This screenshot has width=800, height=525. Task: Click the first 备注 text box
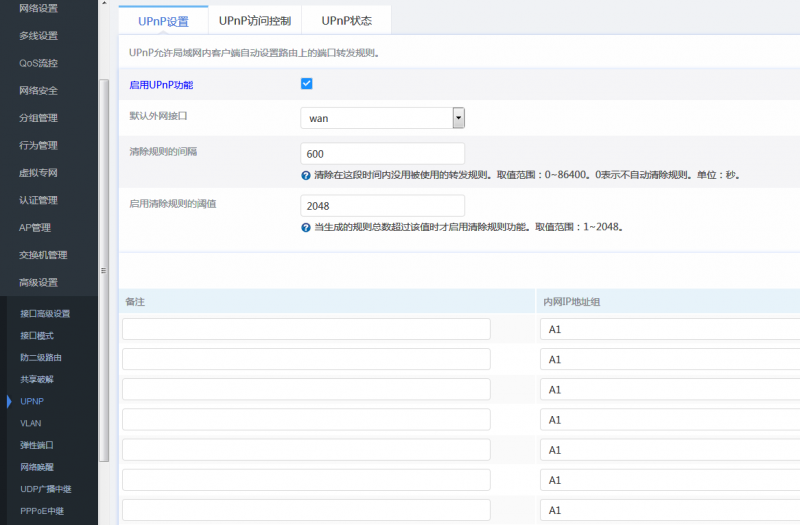pyautogui.click(x=306, y=329)
